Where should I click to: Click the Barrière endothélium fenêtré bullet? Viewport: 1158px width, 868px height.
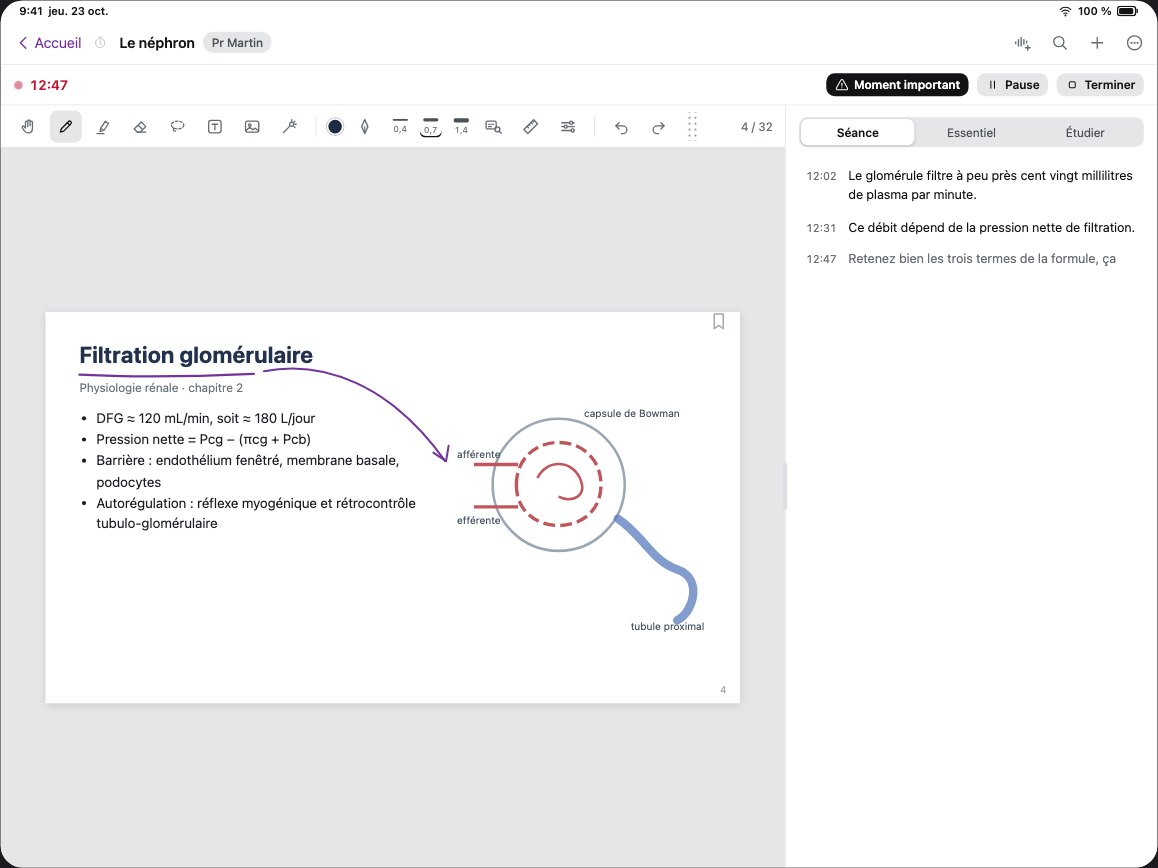pos(247,471)
